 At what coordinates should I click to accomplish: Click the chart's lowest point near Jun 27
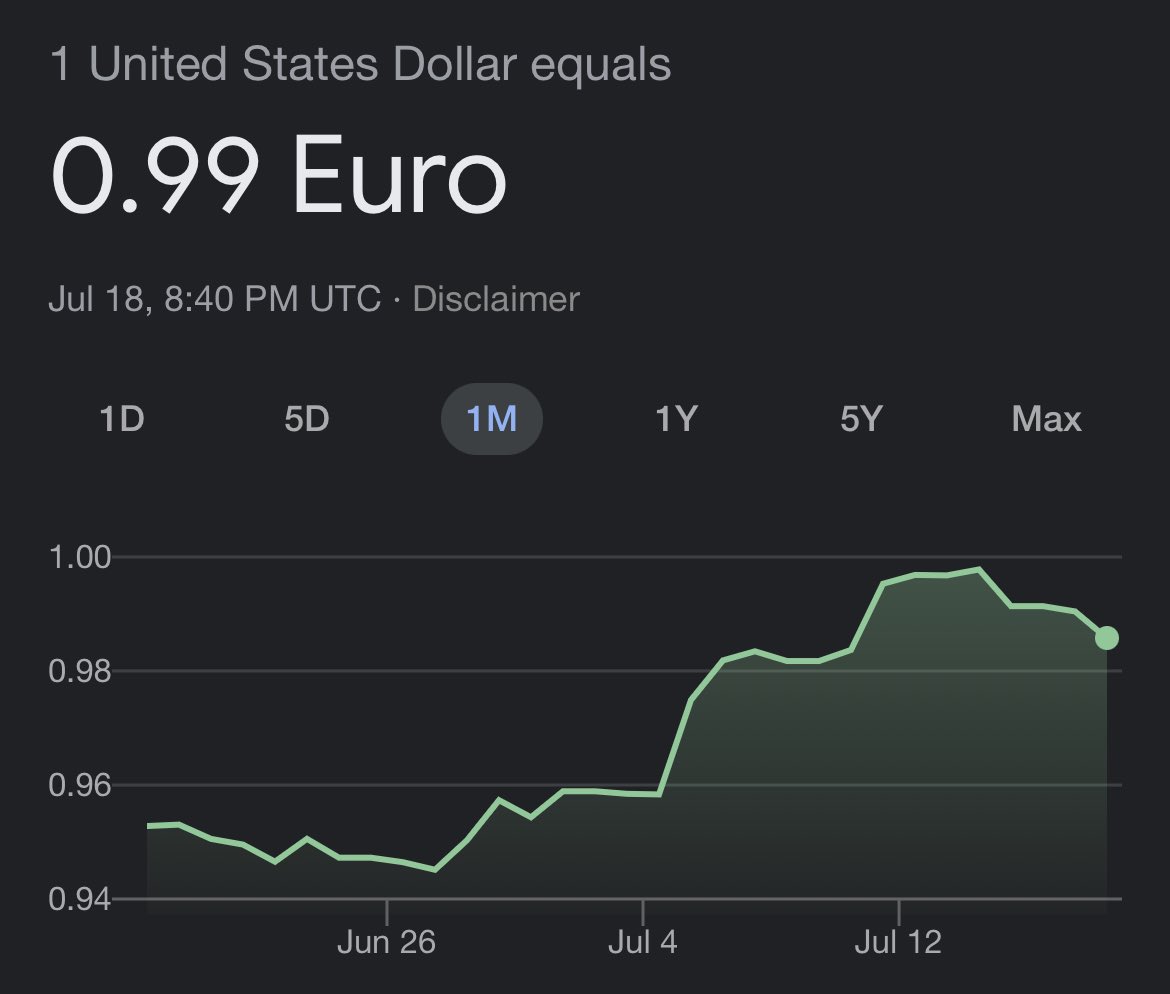pos(435,870)
